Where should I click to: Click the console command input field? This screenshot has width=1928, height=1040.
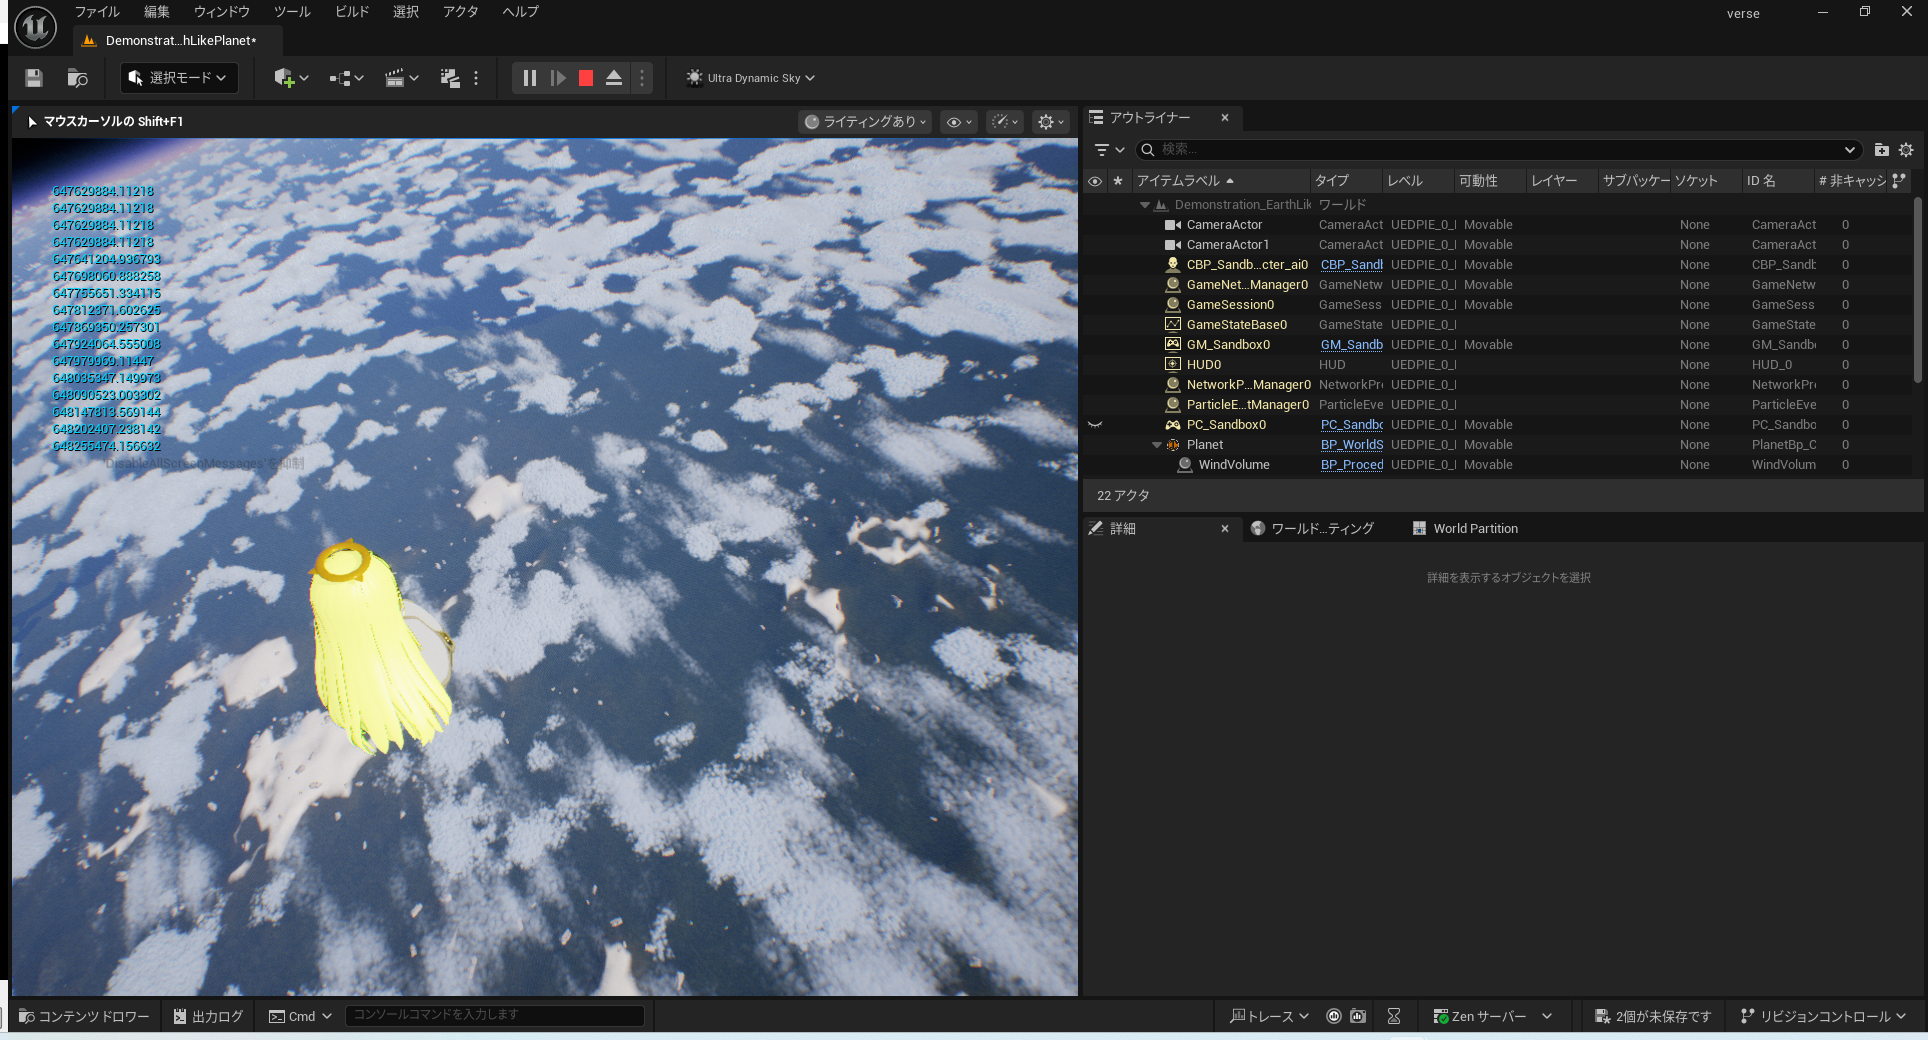[495, 1015]
